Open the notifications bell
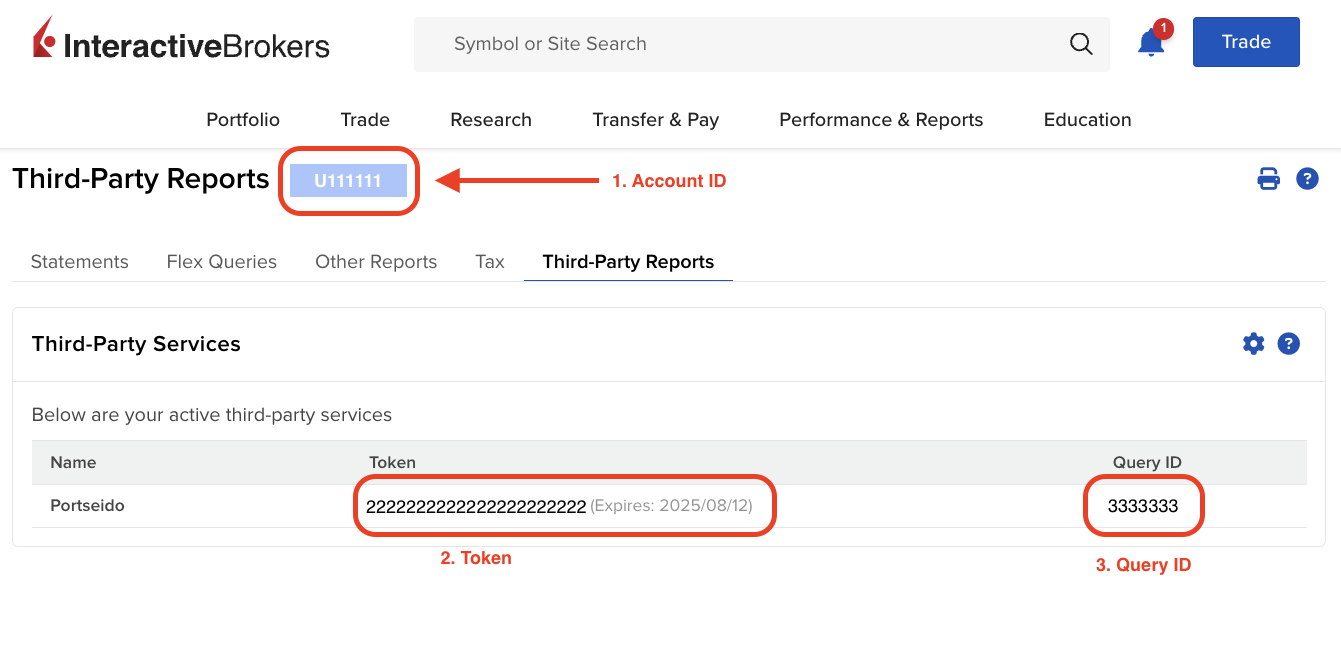Screen dimensions: 1341x669 [1151, 43]
